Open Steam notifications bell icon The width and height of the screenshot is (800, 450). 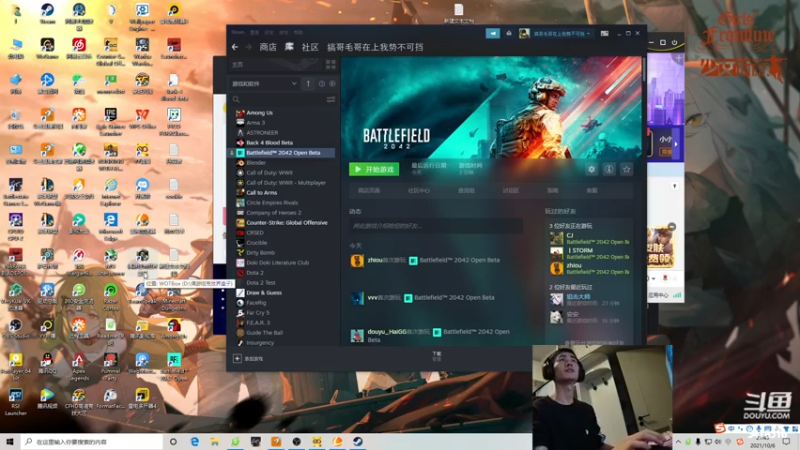point(509,33)
